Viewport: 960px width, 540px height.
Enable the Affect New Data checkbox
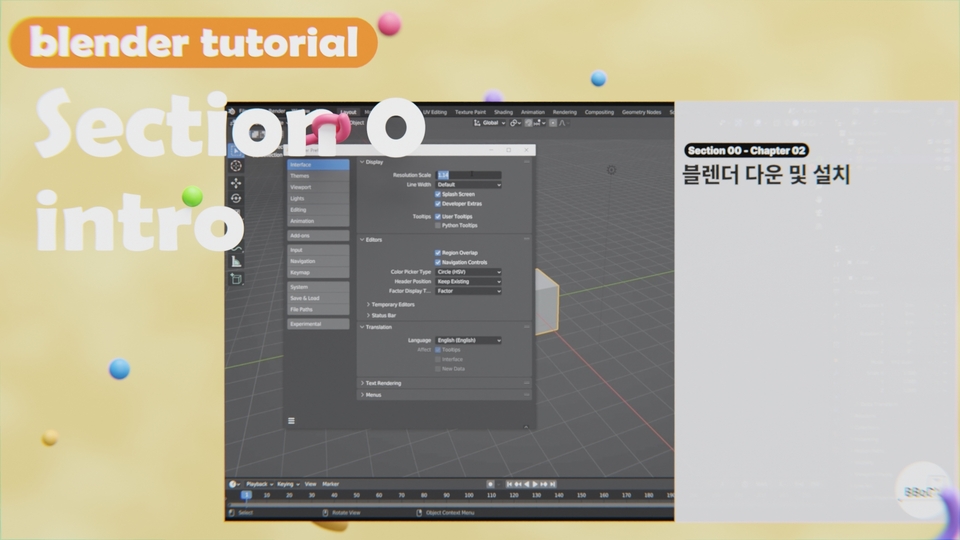click(x=438, y=369)
